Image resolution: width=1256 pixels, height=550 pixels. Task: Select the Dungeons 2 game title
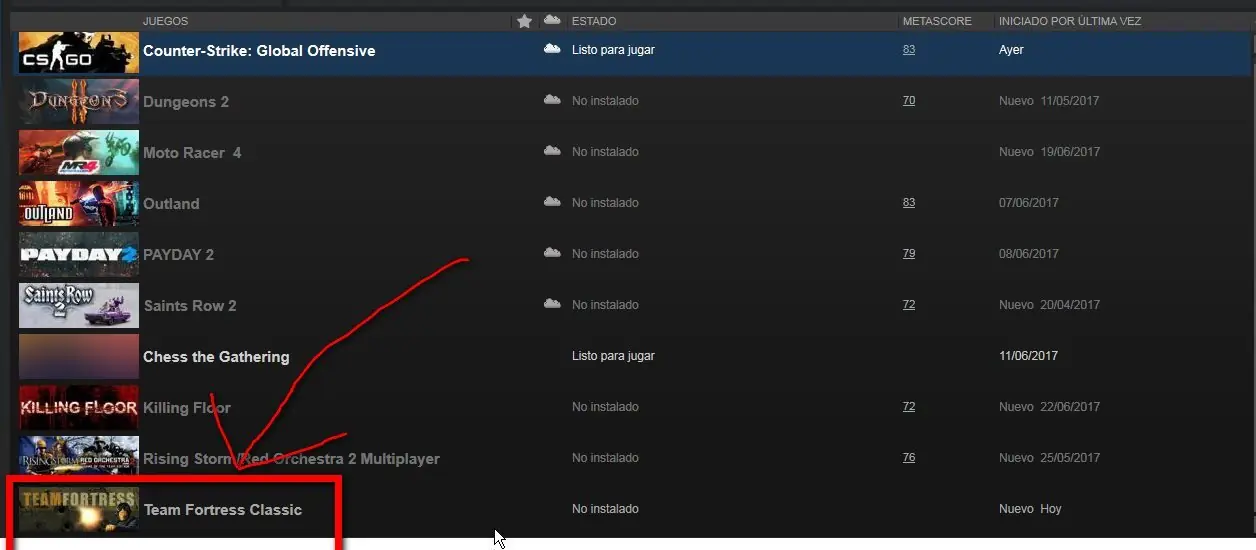pyautogui.click(x=186, y=102)
